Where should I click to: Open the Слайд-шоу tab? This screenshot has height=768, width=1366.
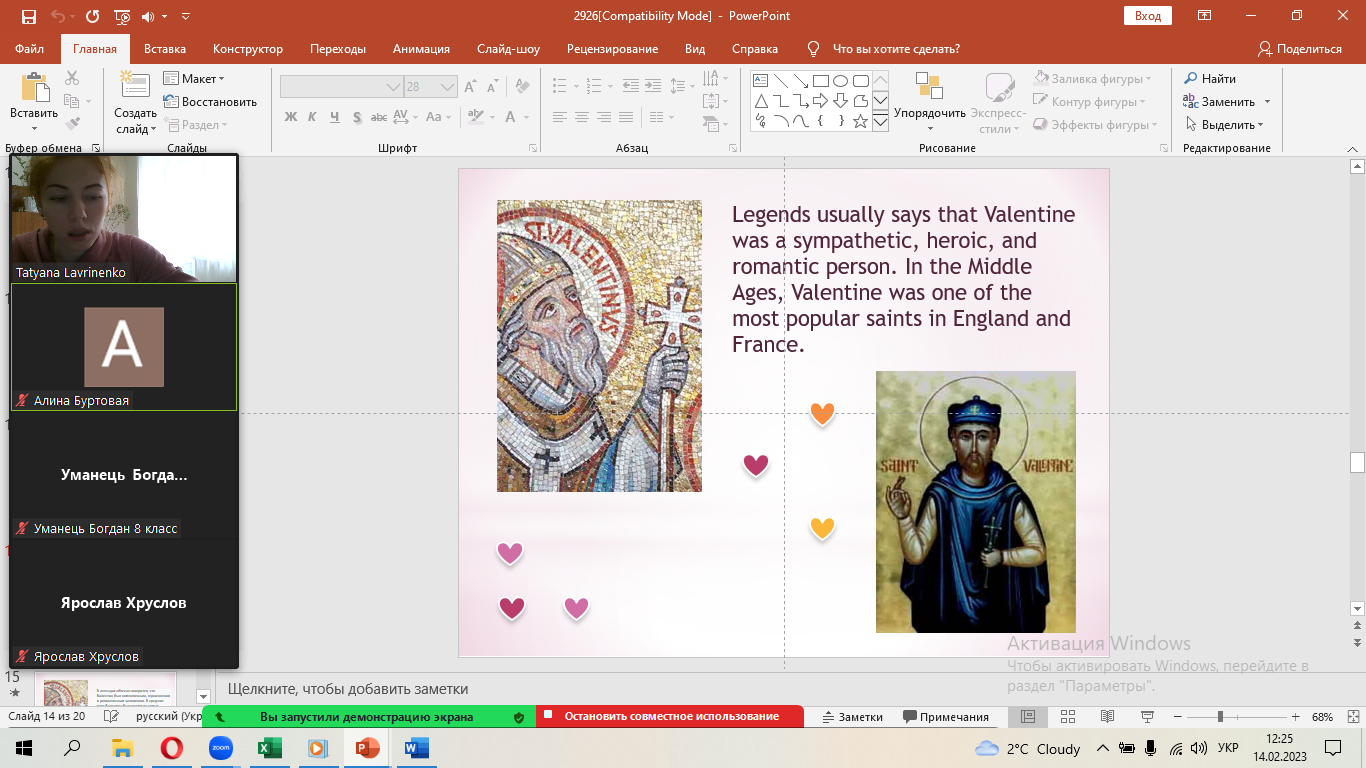click(508, 48)
